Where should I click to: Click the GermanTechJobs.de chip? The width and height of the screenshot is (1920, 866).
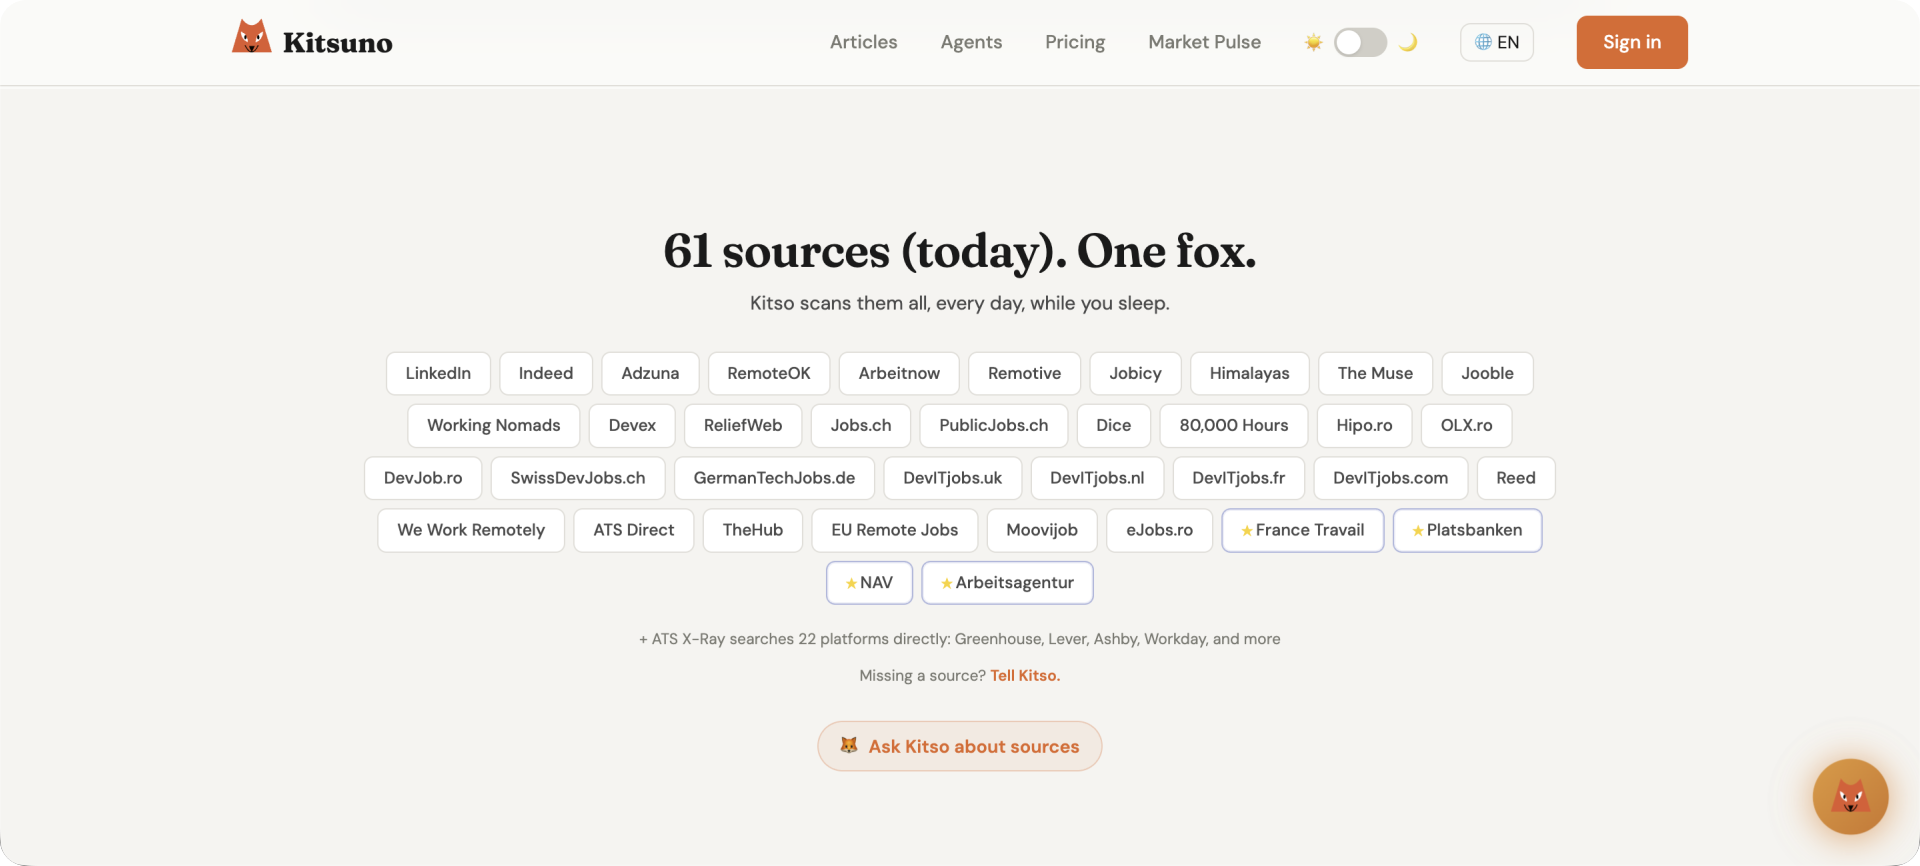[774, 478]
